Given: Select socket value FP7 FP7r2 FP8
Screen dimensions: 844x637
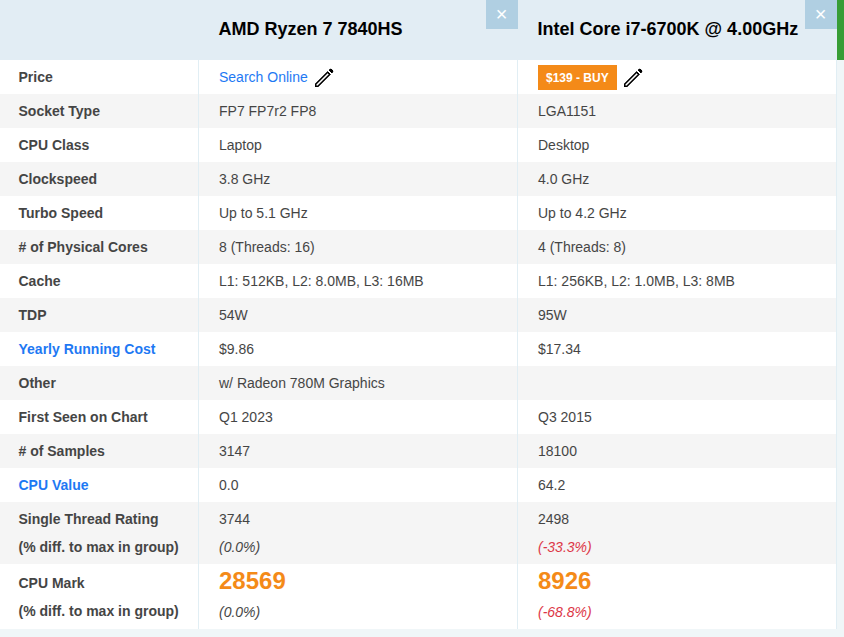Looking at the screenshot, I should pos(268,111).
